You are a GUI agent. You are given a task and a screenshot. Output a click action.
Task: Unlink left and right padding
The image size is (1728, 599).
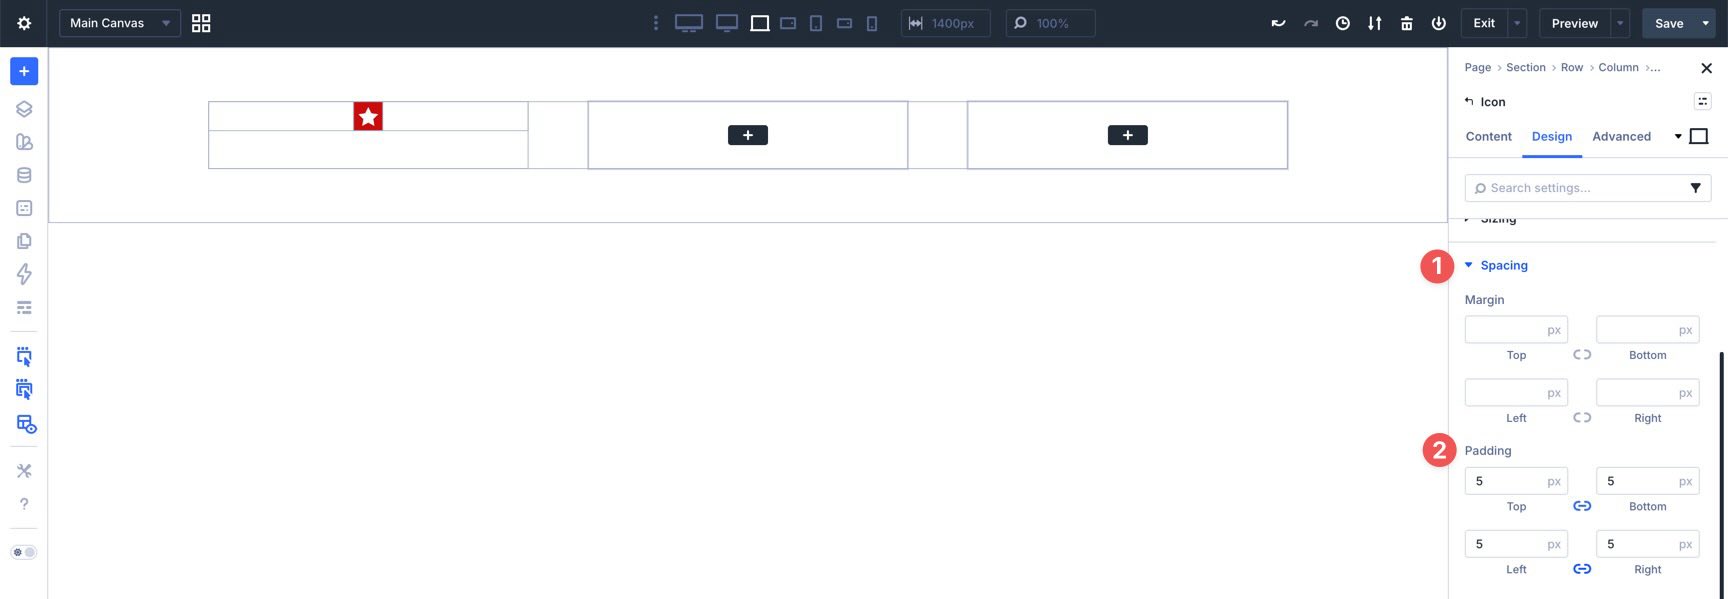click(1582, 569)
